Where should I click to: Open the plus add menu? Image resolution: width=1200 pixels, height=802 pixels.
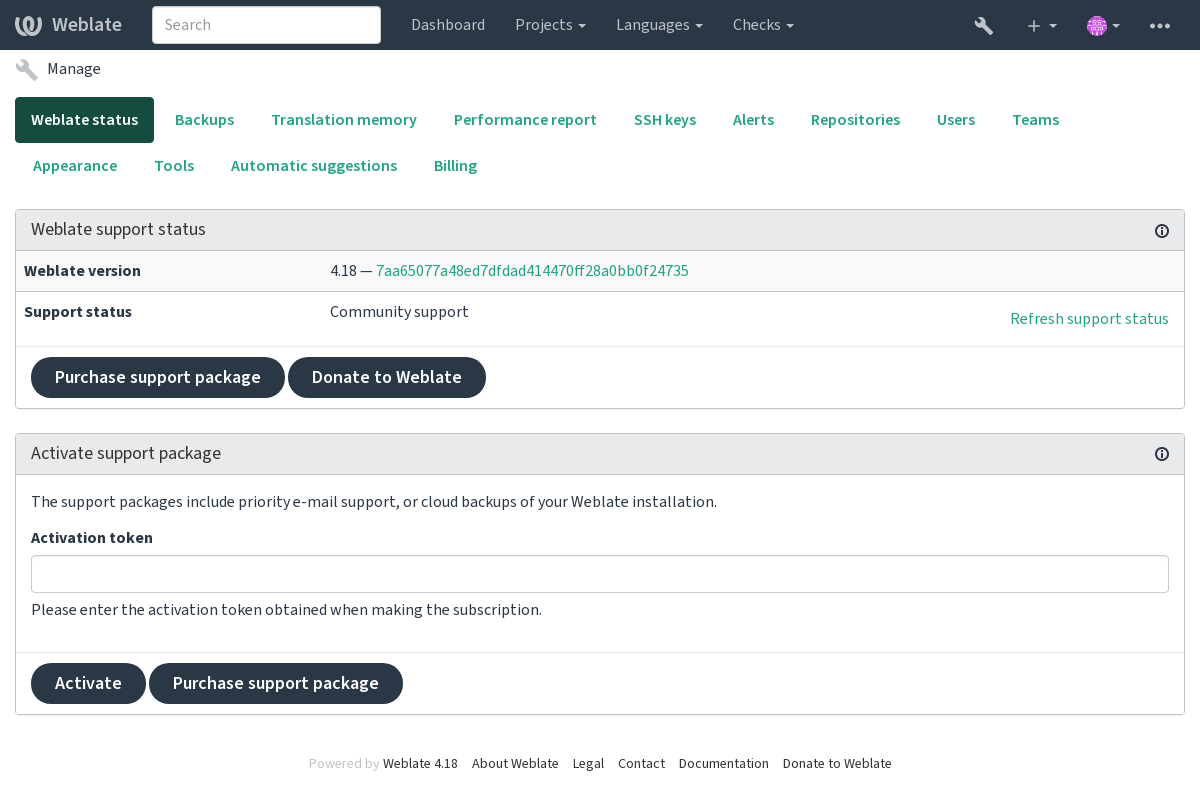1041,25
